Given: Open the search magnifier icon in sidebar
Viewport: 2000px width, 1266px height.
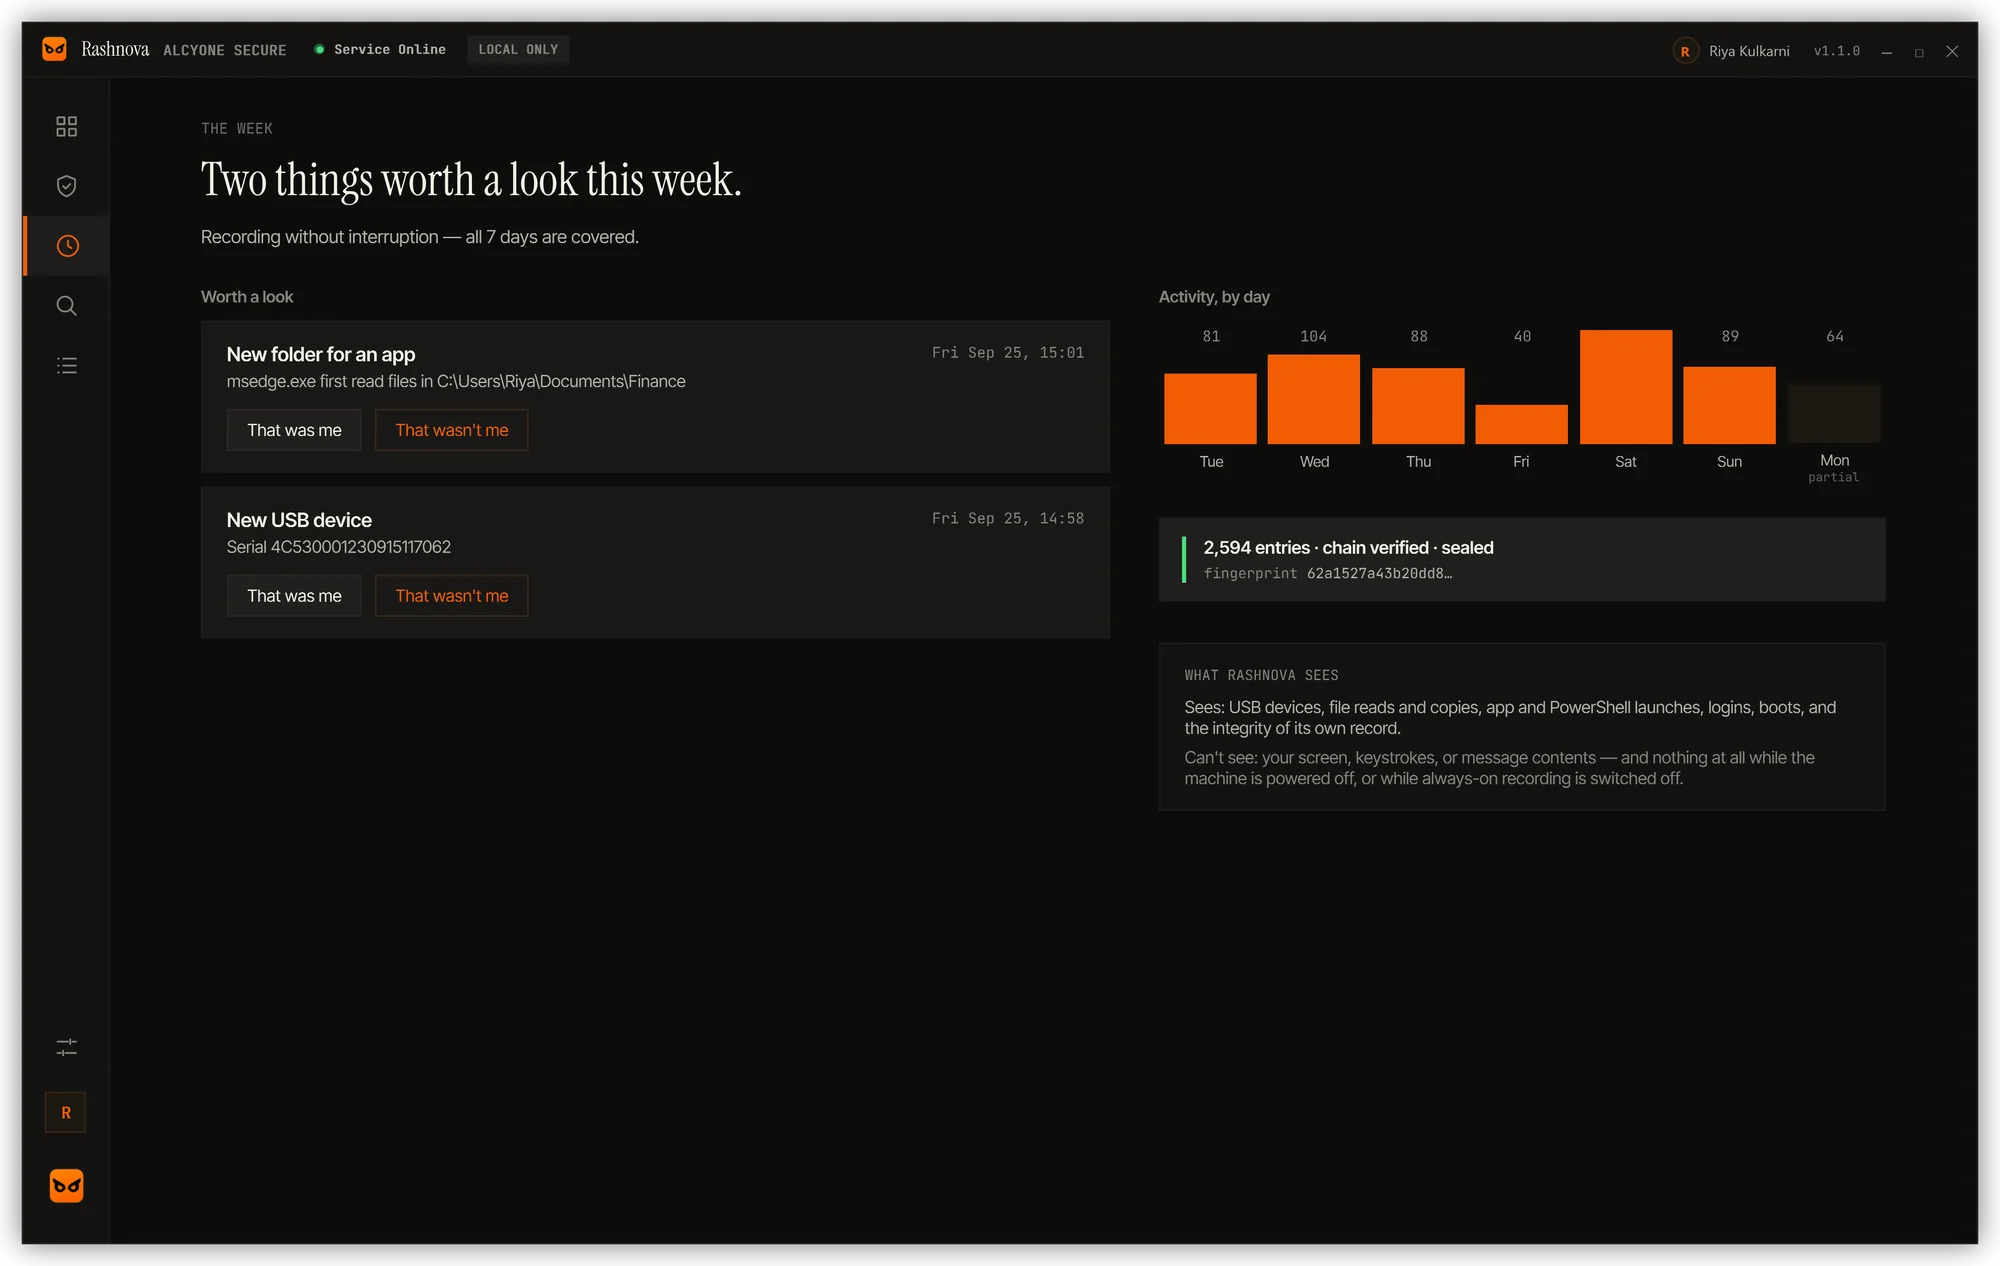Looking at the screenshot, I should (x=66, y=306).
